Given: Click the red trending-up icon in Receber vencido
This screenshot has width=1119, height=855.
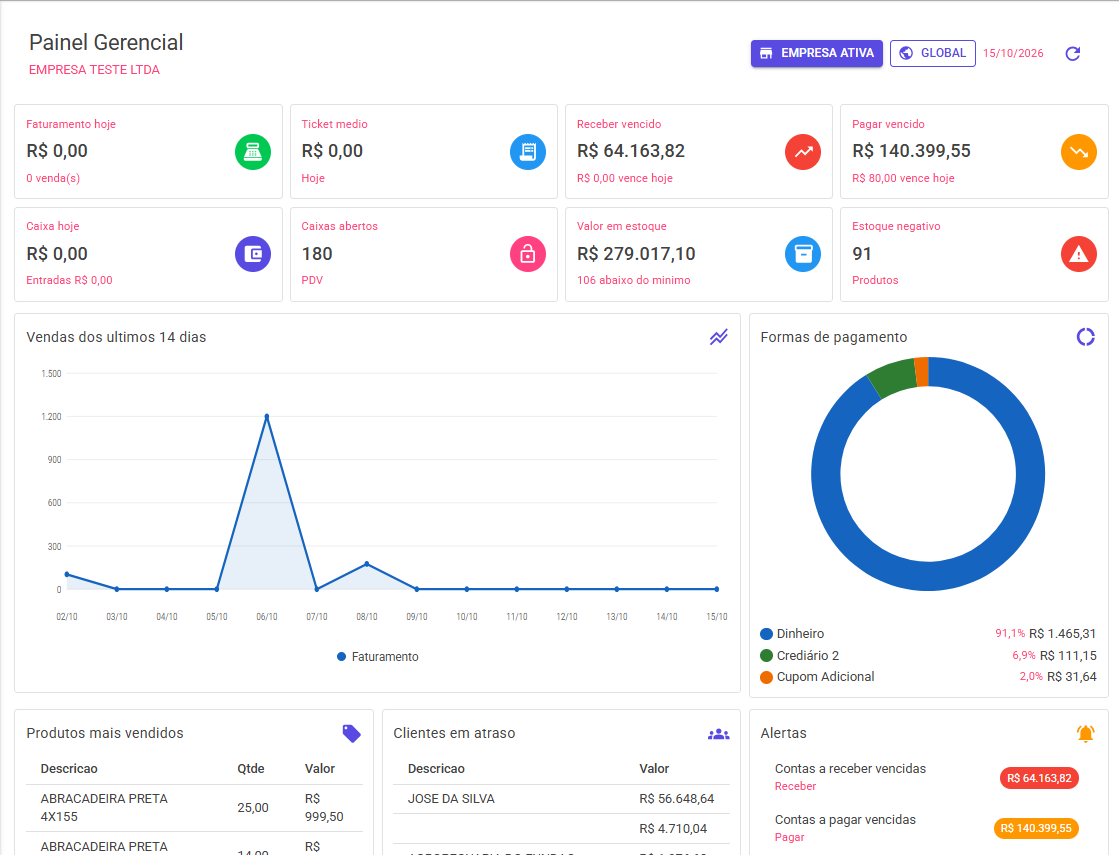Looking at the screenshot, I should pos(803,152).
